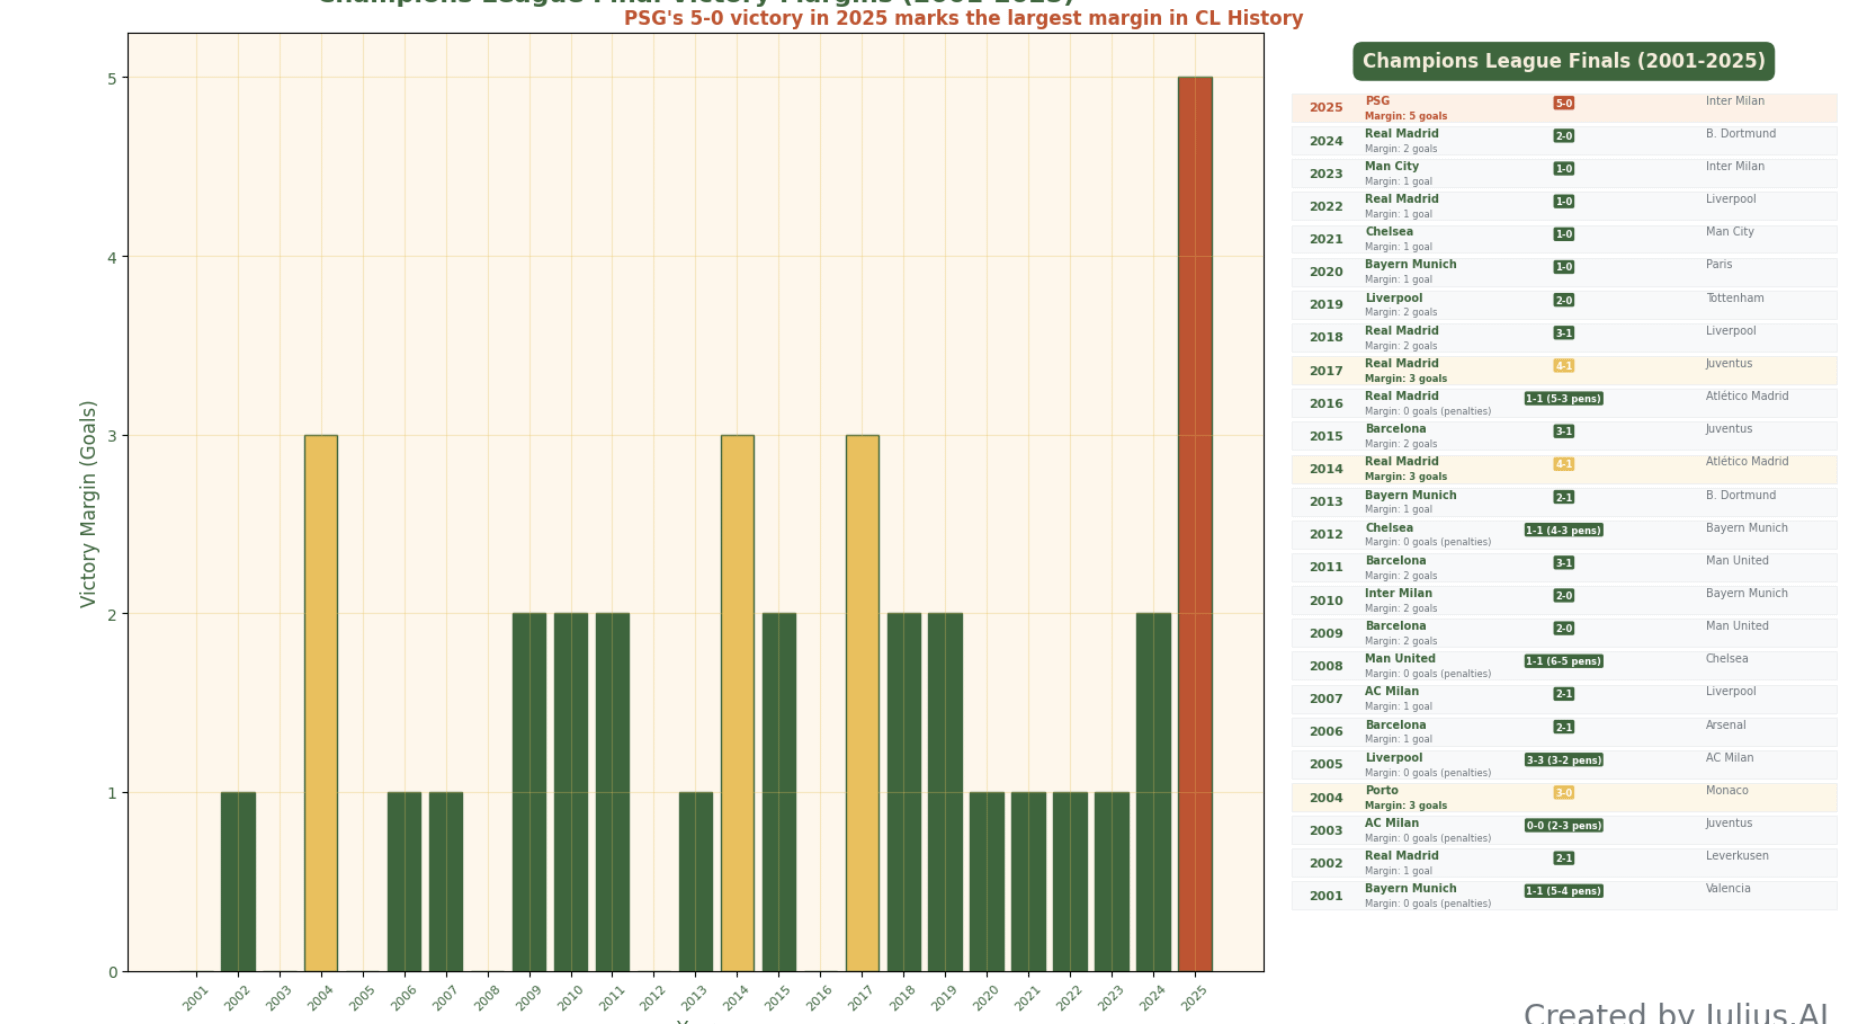Screen dimensions: 1856x1024
Task: Click the Champions League Finals (2001-2025) header
Action: coord(1563,61)
